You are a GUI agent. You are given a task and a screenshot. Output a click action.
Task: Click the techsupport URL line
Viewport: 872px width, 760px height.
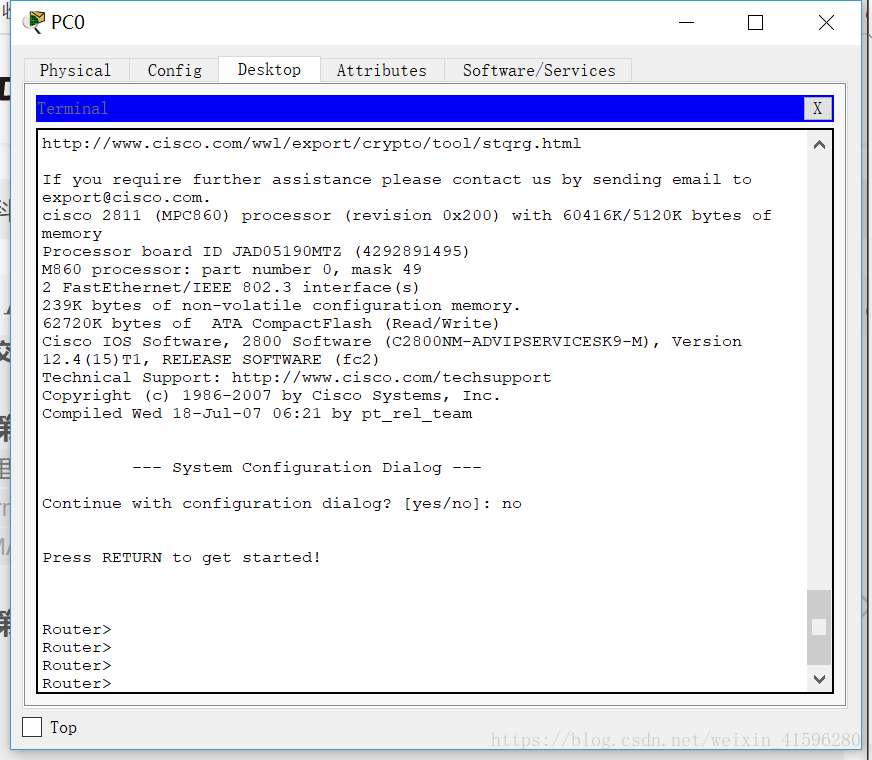296,378
